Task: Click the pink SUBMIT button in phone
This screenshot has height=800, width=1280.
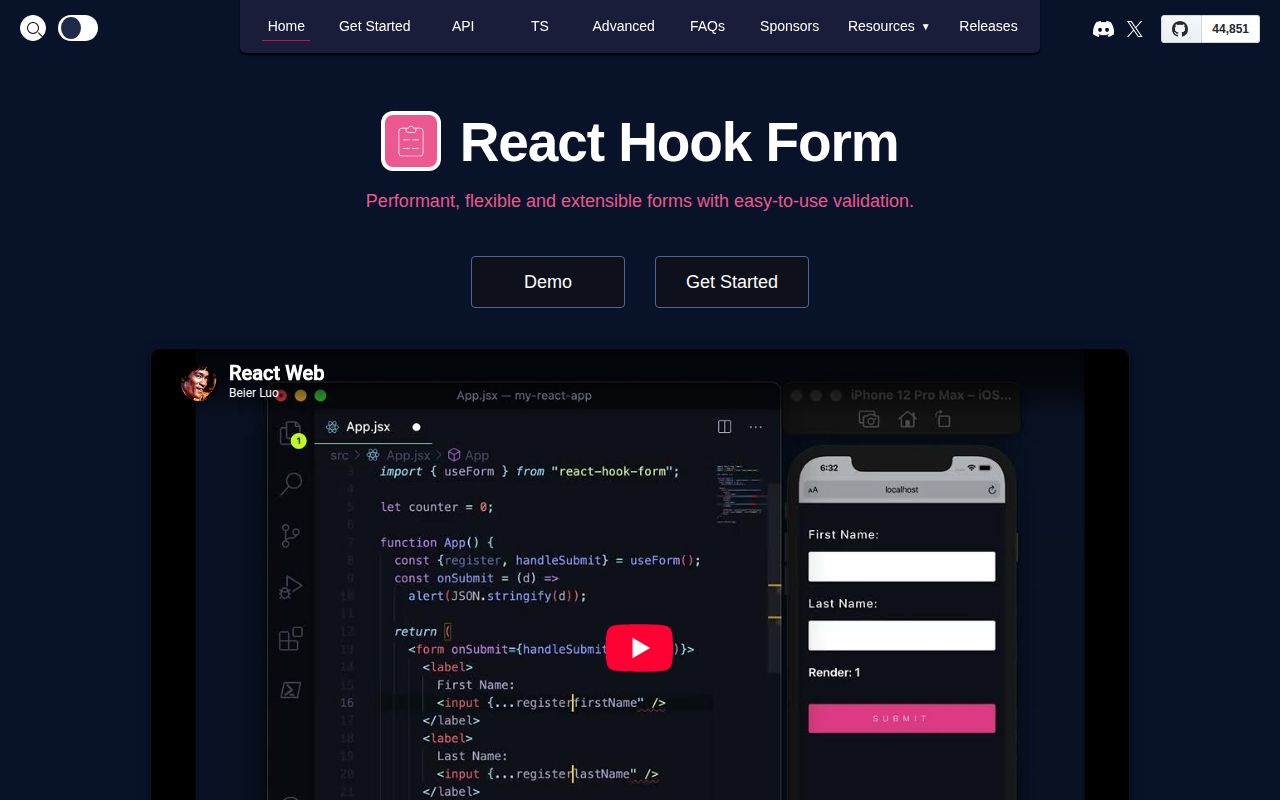Action: 902,718
